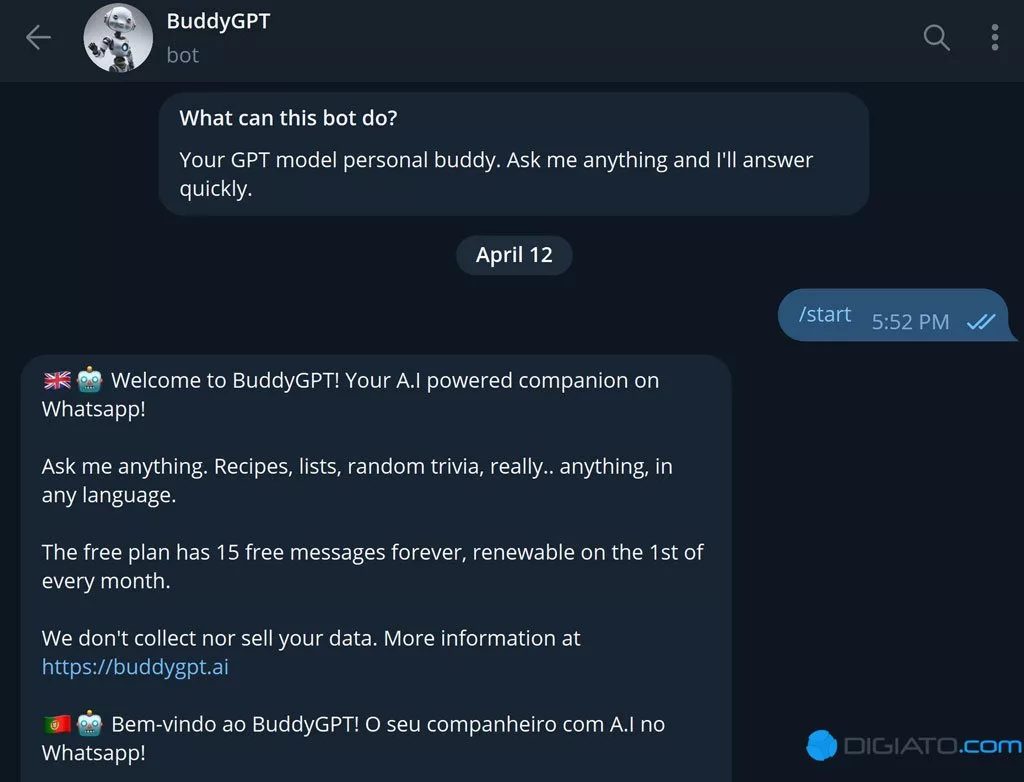Open the three-dot options menu
This screenshot has width=1024, height=782.
[x=995, y=37]
